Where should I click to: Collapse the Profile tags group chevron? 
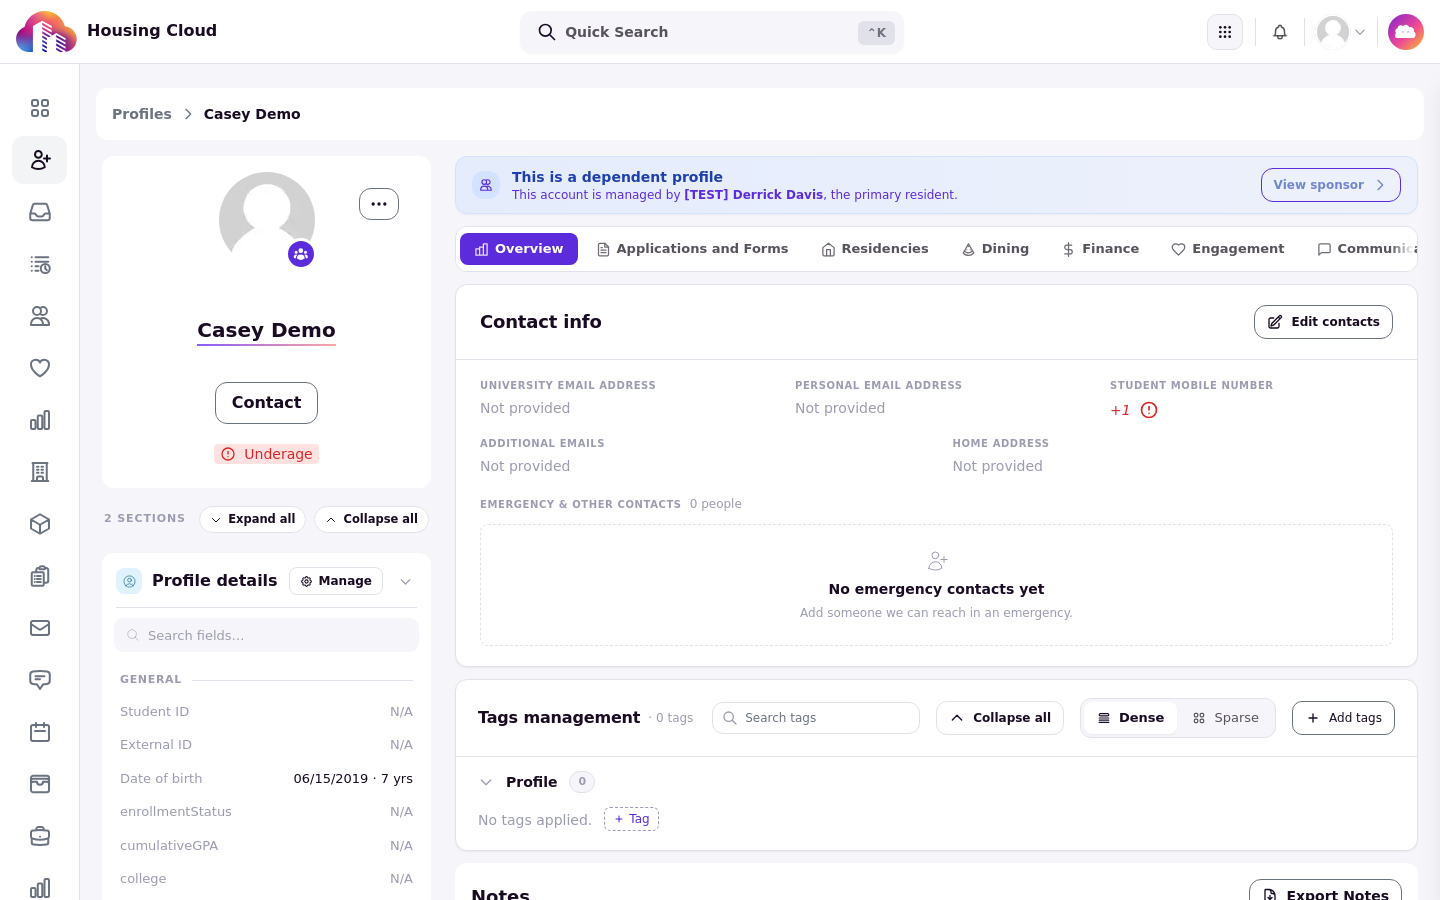click(486, 782)
